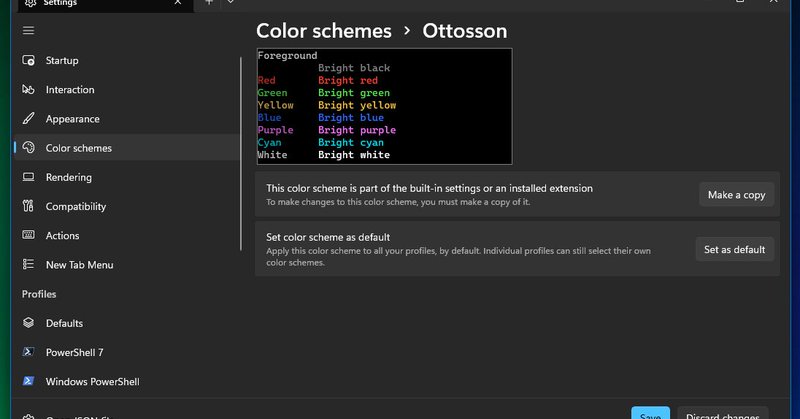Click the Bright blue preview text
This screenshot has width=800, height=419.
click(x=351, y=117)
